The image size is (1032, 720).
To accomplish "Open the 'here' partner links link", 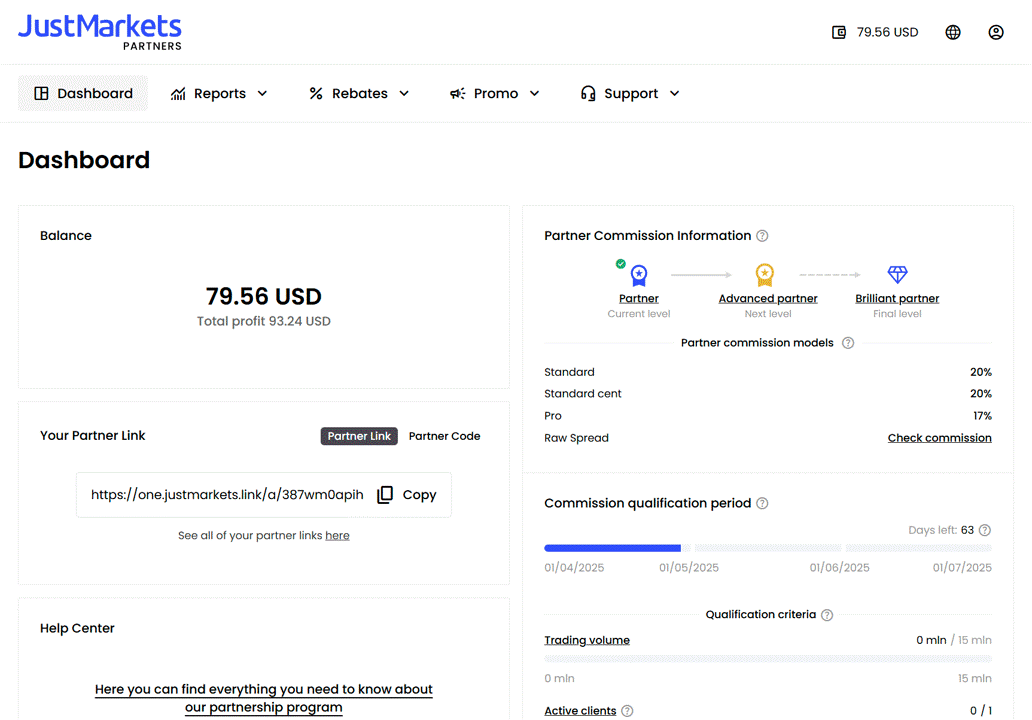I will coord(337,536).
